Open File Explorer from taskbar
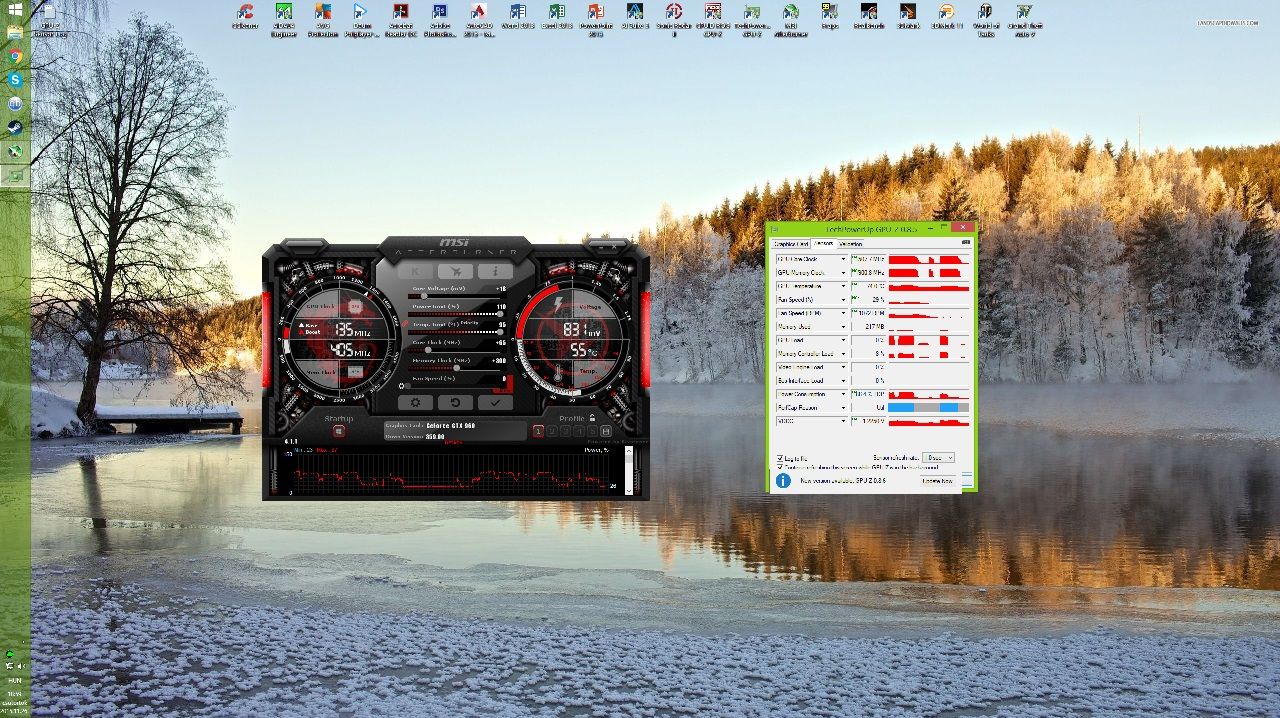The height and width of the screenshot is (718, 1280). tap(15, 32)
